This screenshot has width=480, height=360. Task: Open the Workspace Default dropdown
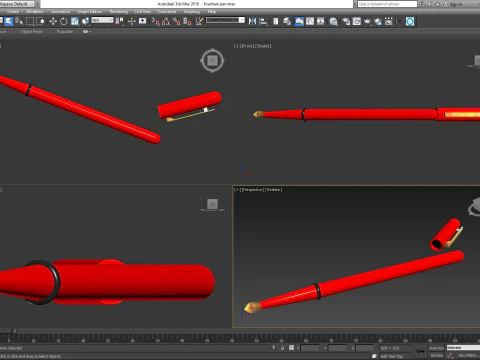(x=18, y=4)
